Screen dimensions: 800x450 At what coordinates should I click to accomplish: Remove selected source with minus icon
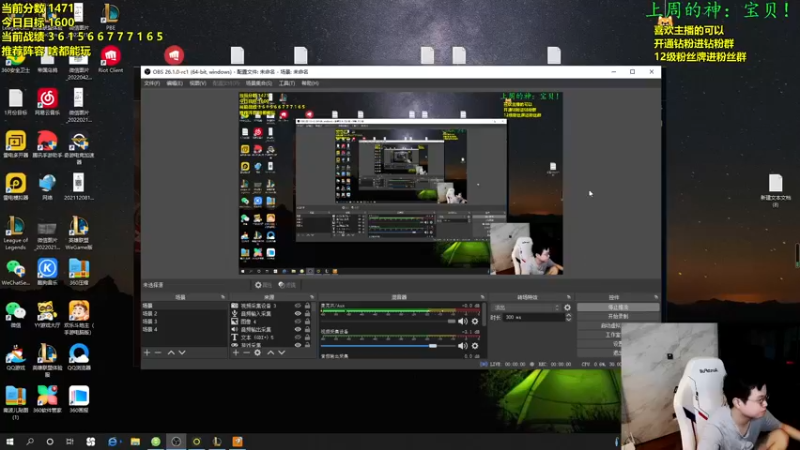pyautogui.click(x=246, y=353)
